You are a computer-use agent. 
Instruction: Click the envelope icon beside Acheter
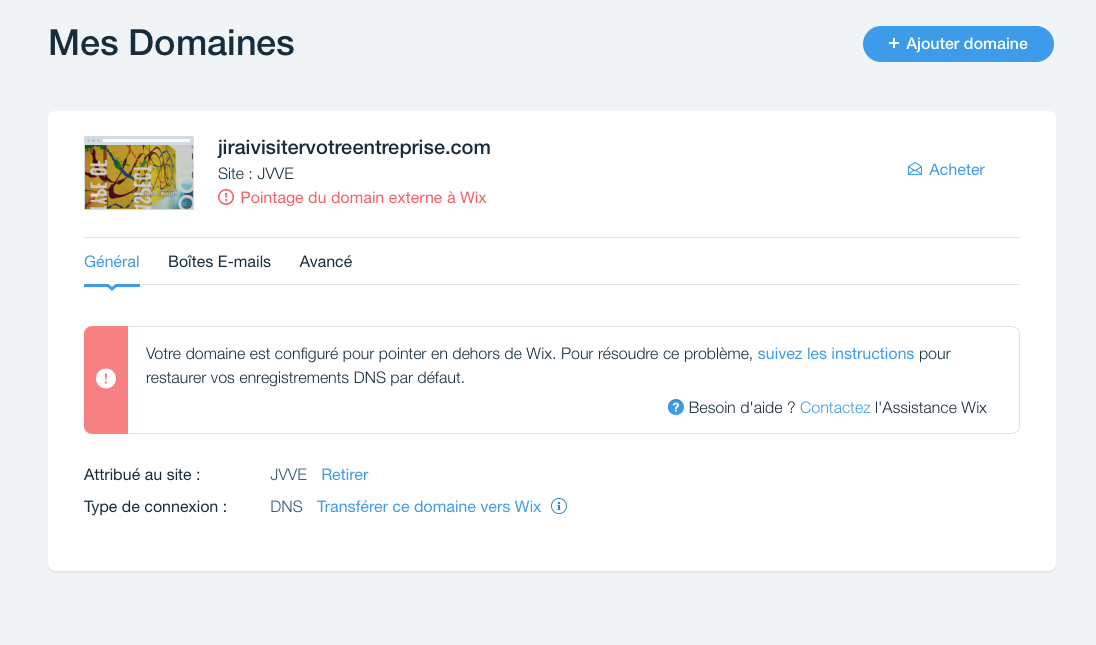point(915,169)
